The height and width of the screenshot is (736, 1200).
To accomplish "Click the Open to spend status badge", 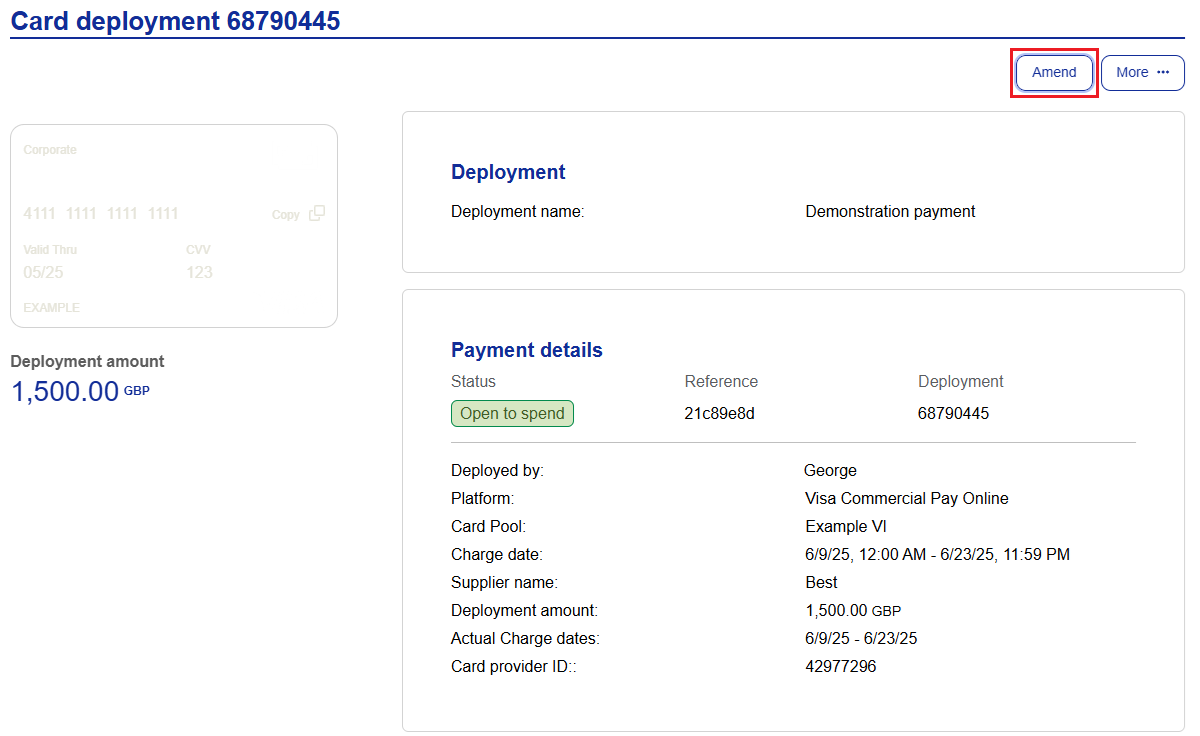I will [512, 413].
